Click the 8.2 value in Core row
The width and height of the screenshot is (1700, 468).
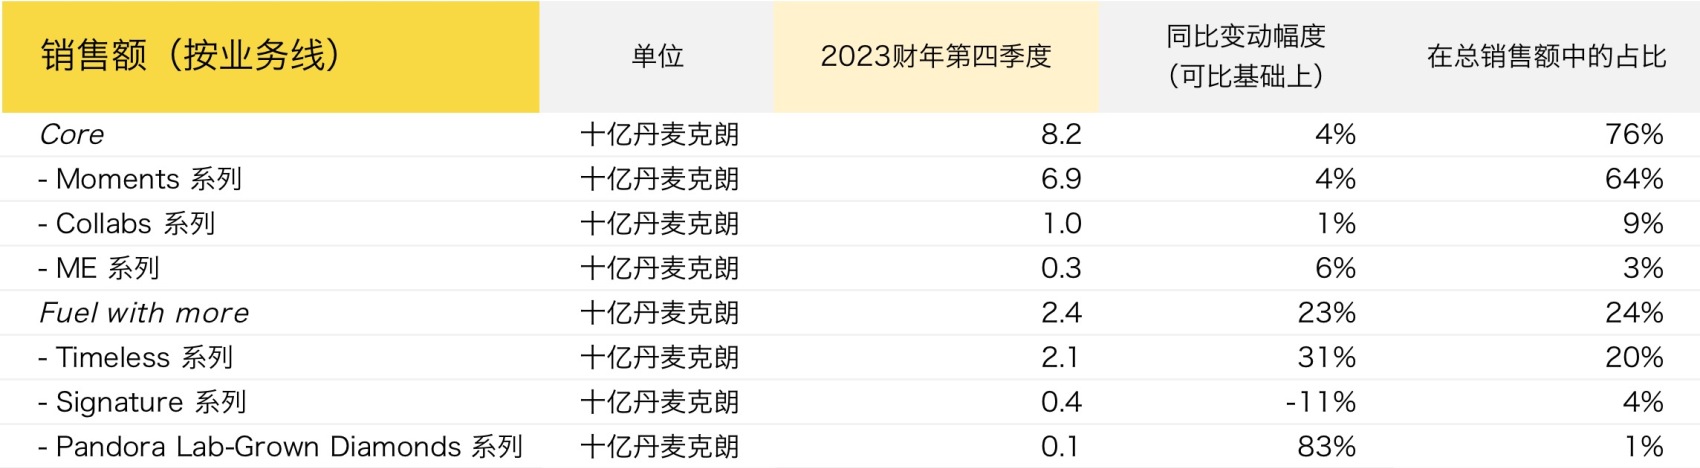point(1061,134)
